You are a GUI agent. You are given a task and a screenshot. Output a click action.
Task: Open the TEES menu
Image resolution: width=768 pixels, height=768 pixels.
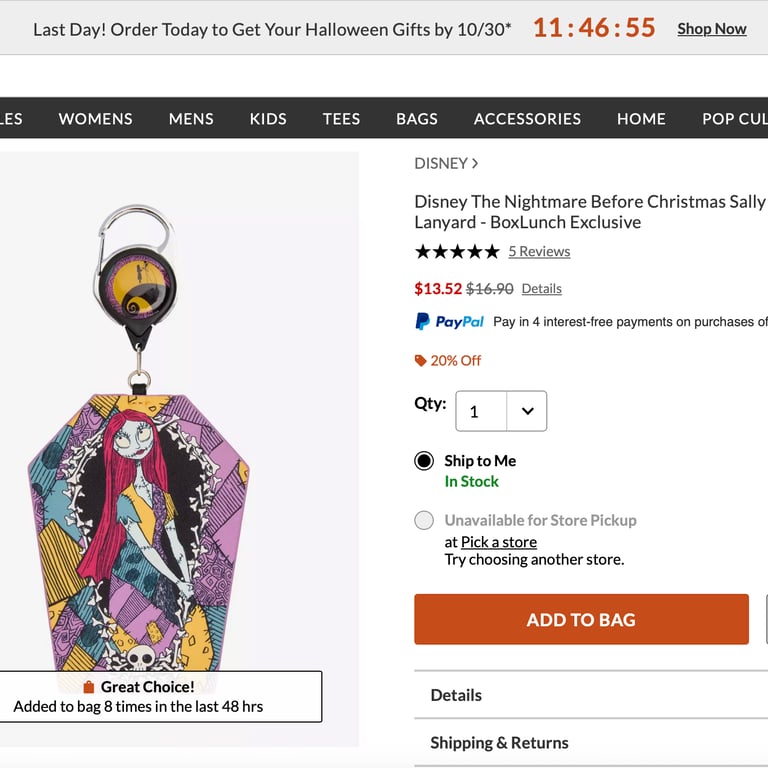tap(341, 119)
